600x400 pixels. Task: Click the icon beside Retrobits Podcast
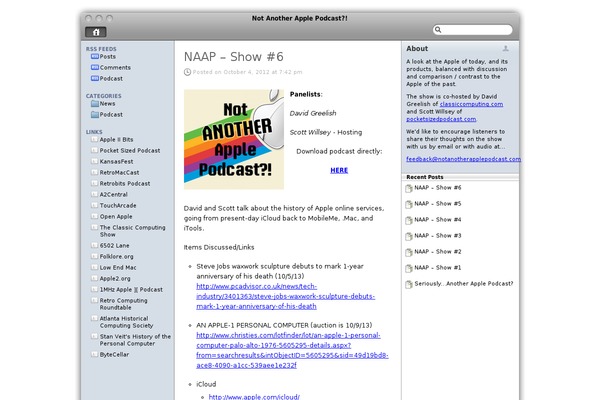click(x=95, y=183)
